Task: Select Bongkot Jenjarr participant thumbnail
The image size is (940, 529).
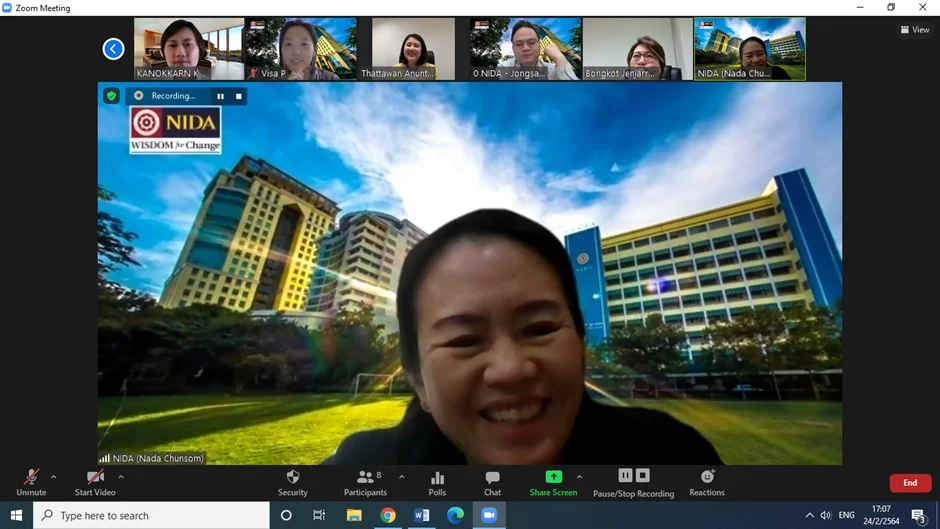Action: (637, 49)
